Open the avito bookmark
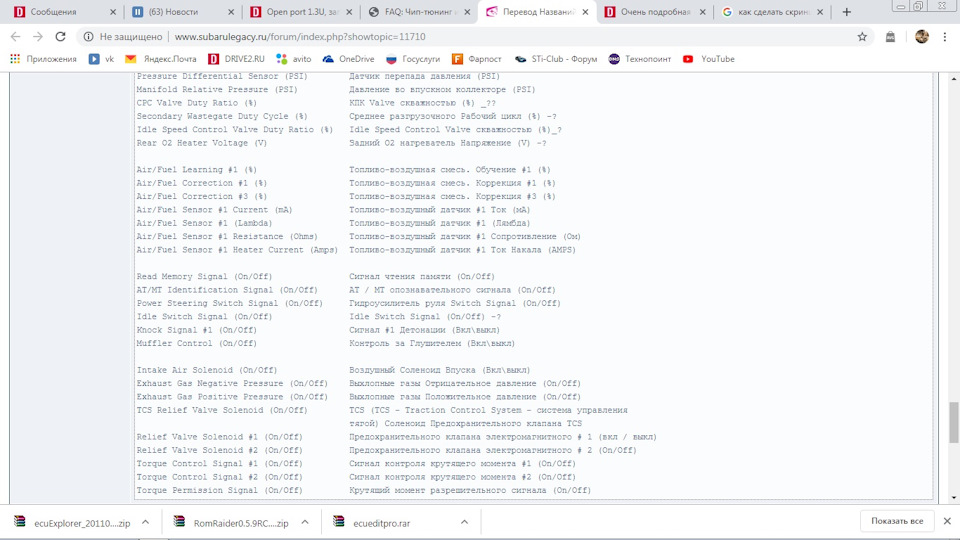 (294, 59)
